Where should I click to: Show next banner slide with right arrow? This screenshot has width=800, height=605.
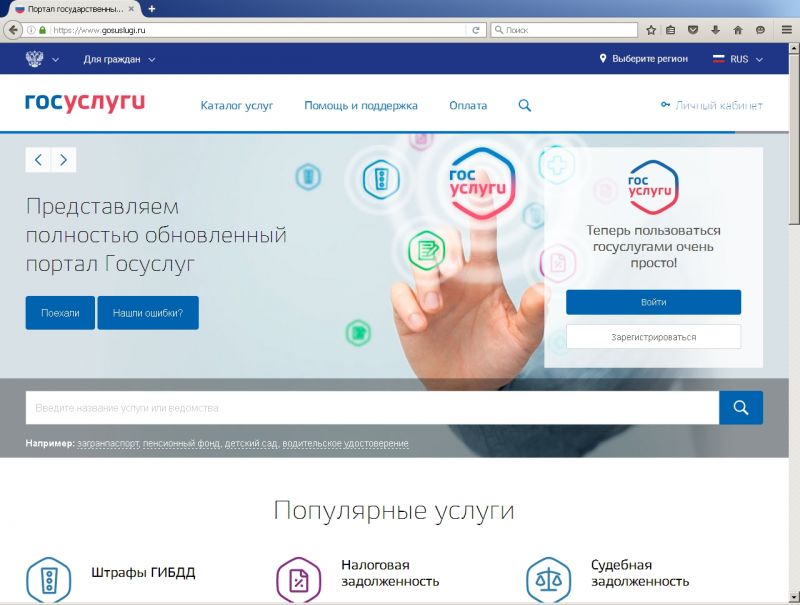click(x=63, y=160)
